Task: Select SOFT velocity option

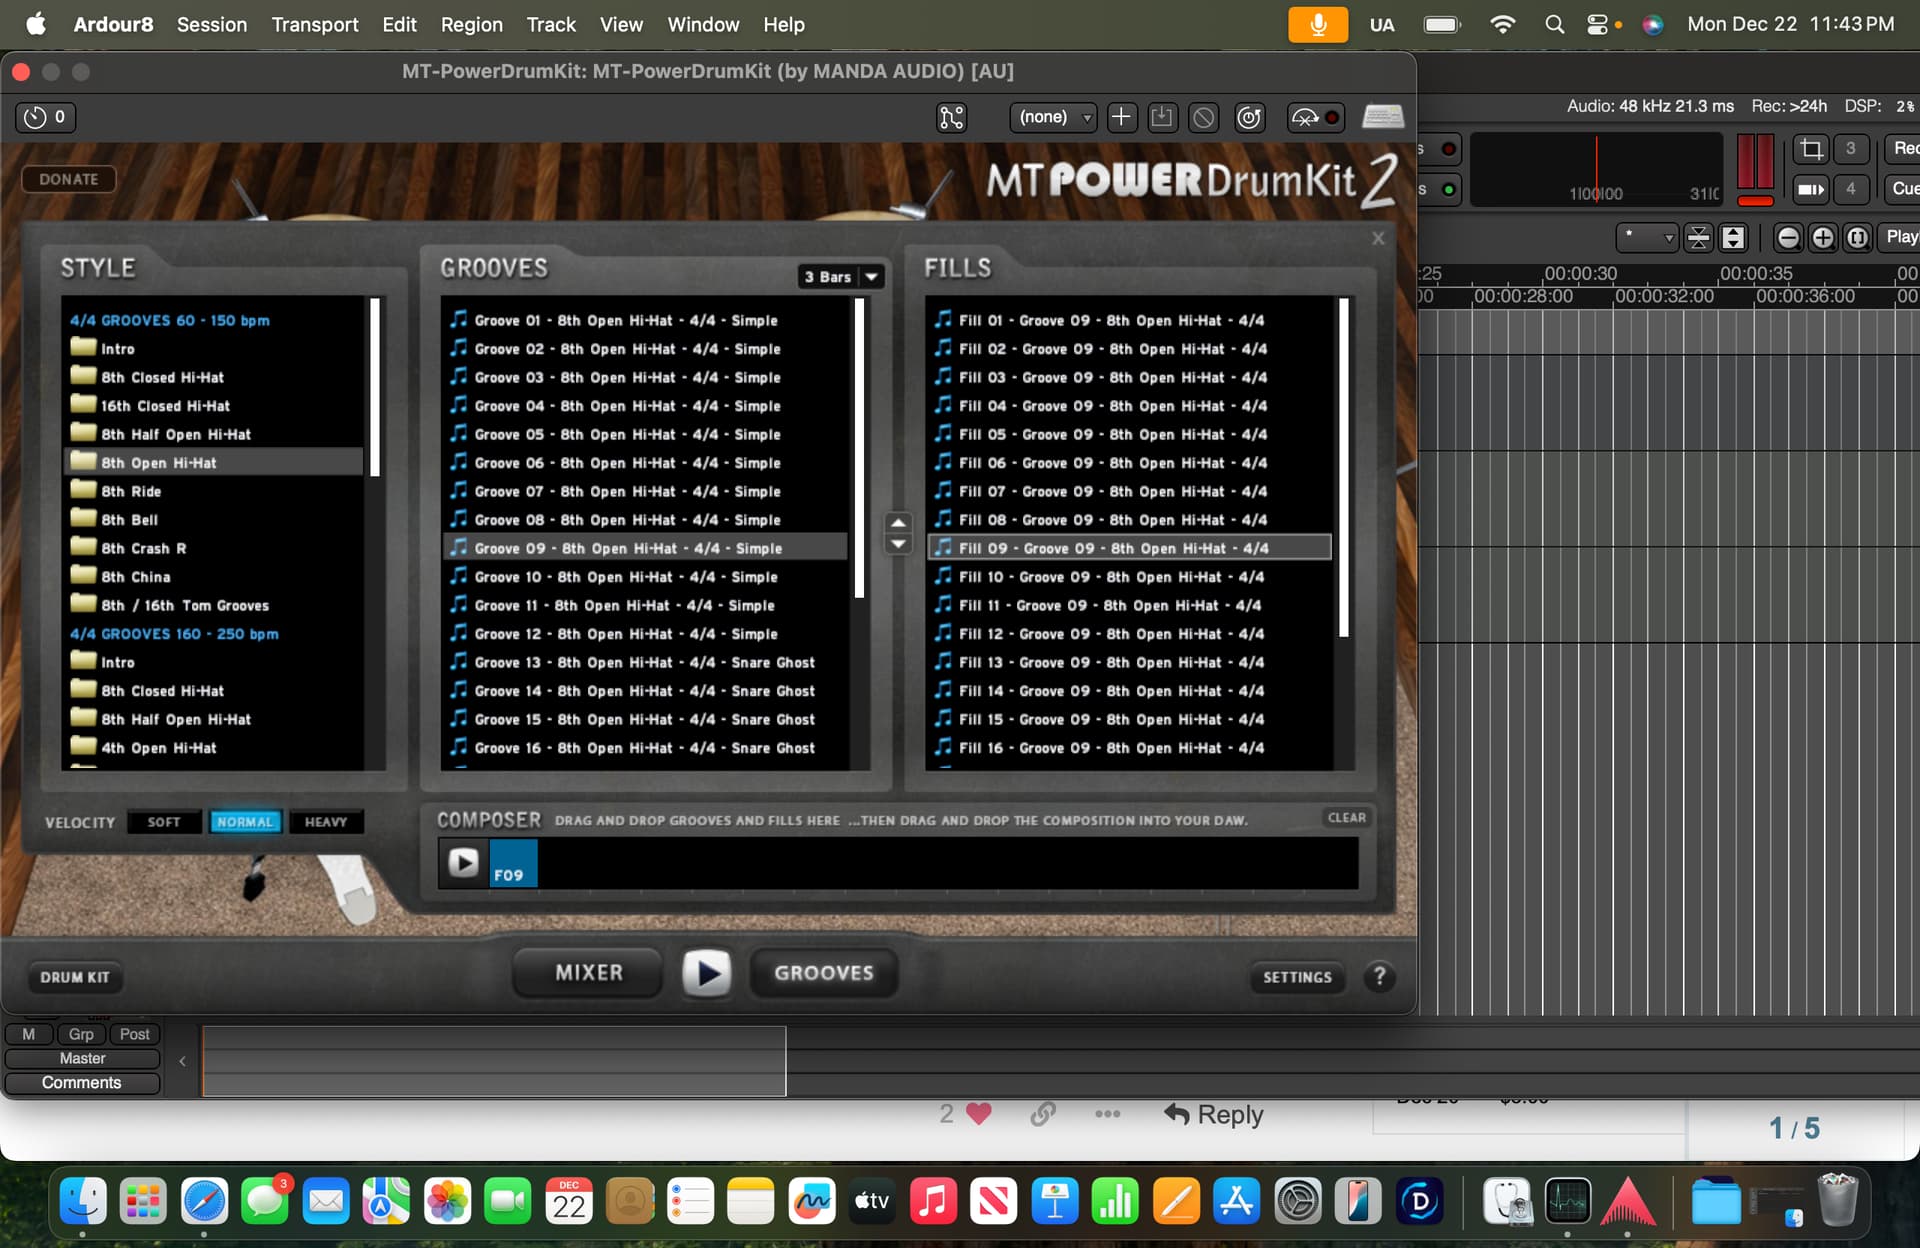Action: coord(164,822)
